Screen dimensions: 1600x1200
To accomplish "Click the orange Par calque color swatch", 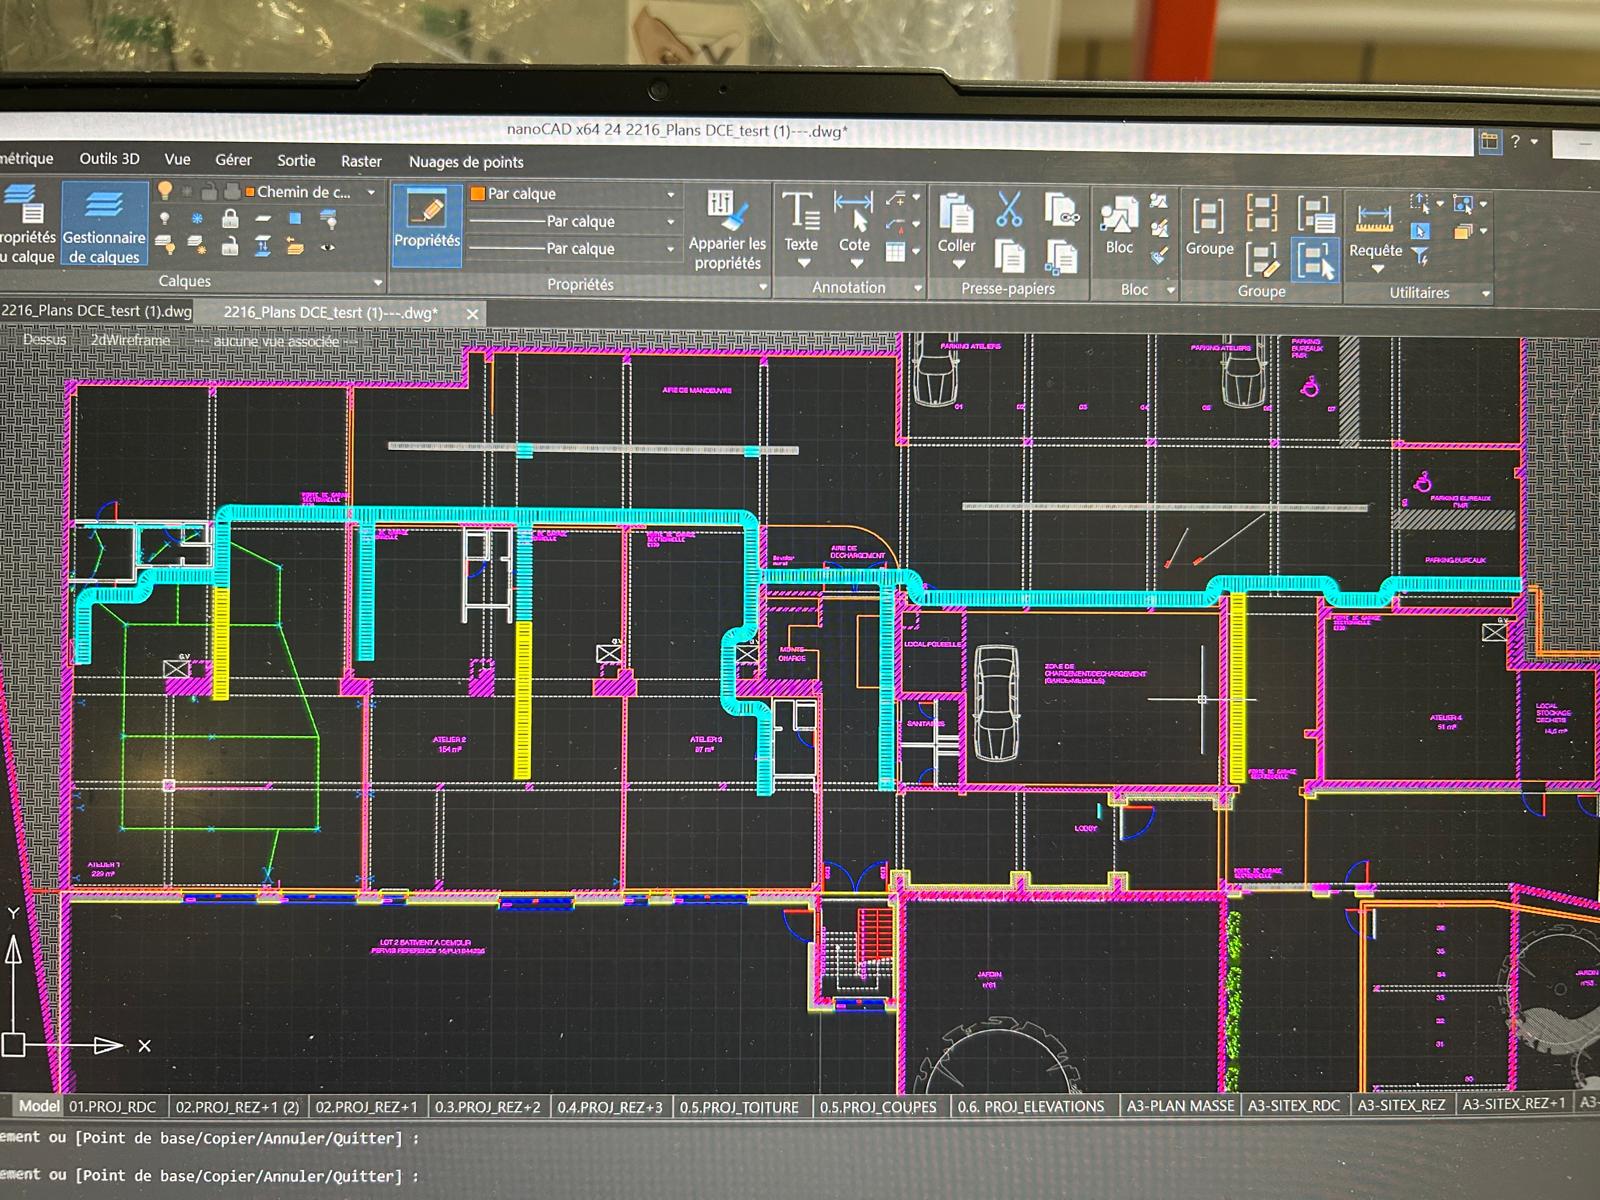I will [478, 193].
